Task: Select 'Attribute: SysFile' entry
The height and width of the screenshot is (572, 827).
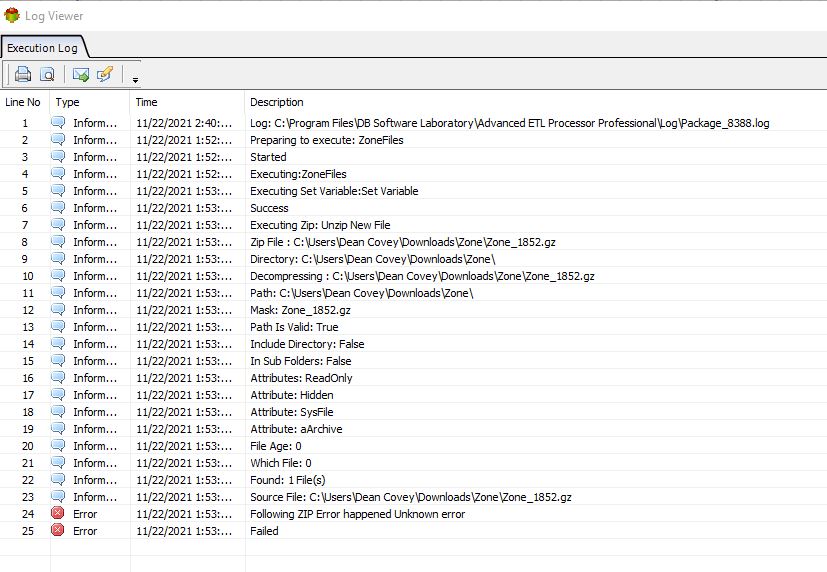Action: point(292,412)
